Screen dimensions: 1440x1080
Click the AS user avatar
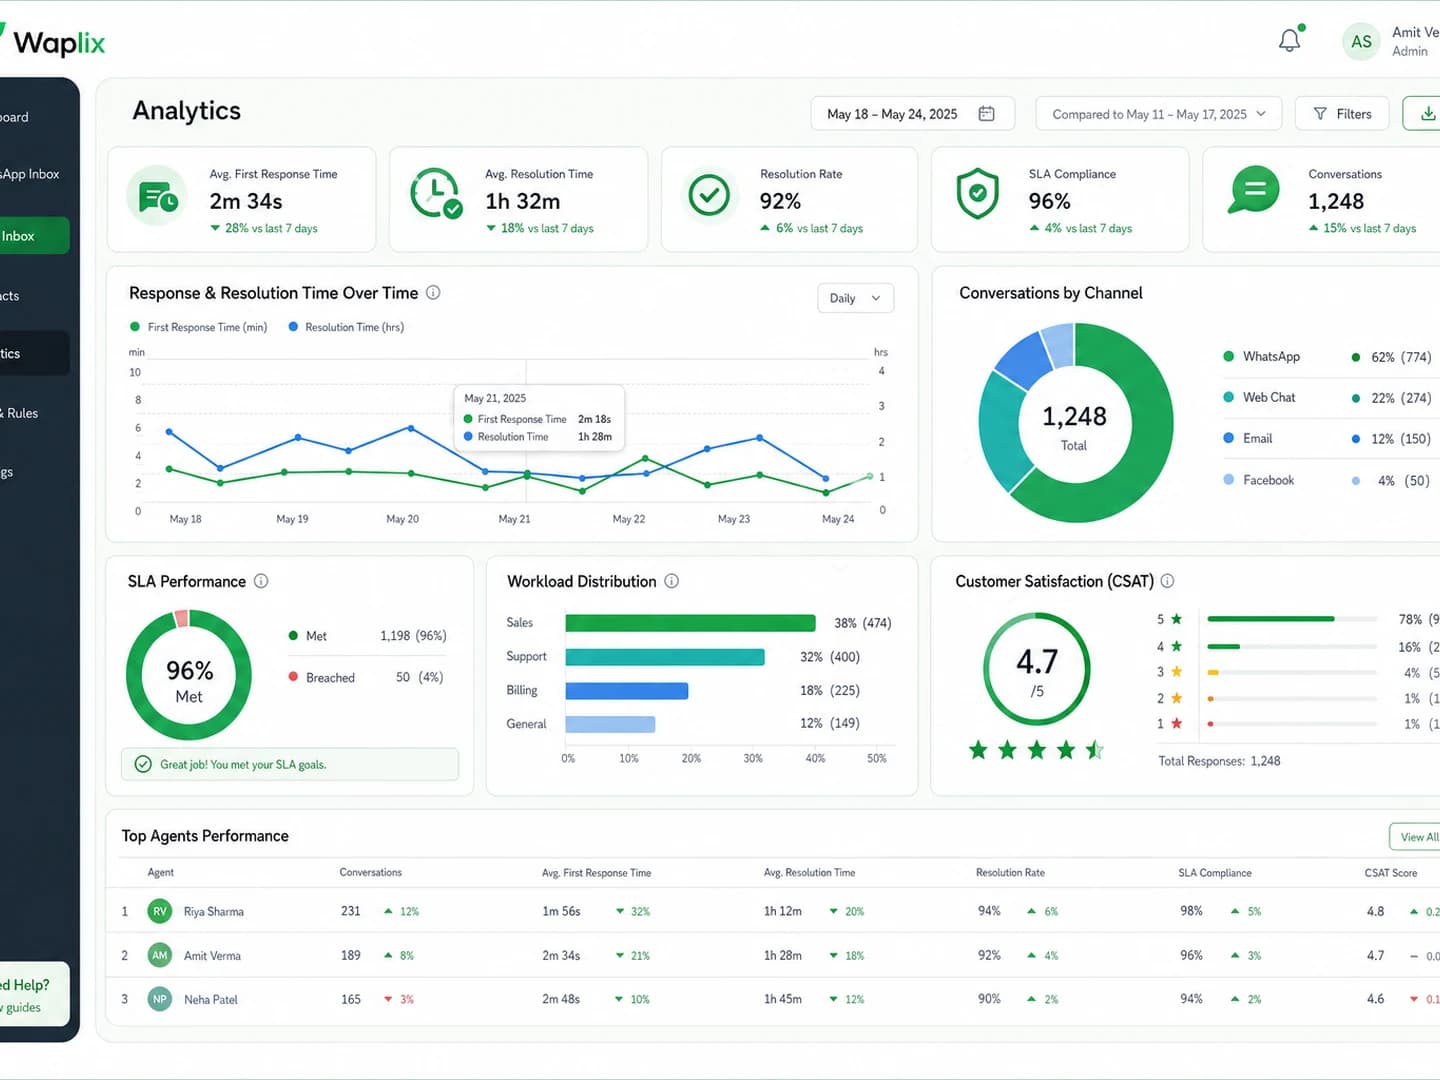(x=1361, y=41)
